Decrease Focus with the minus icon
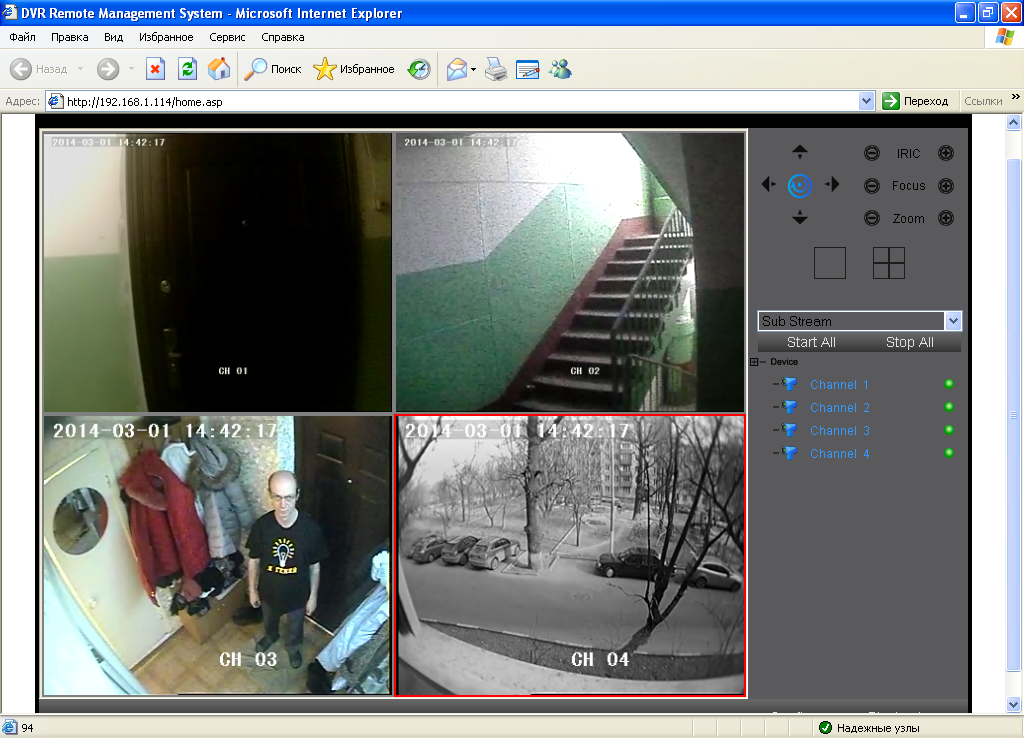The height and width of the screenshot is (738, 1024). 872,186
